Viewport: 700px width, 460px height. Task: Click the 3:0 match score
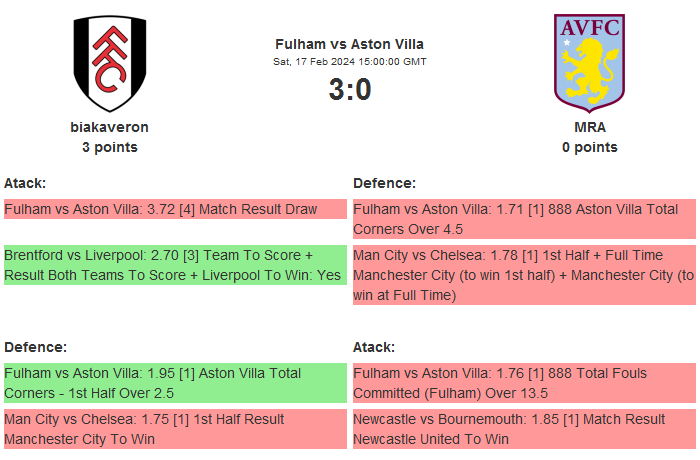click(349, 90)
